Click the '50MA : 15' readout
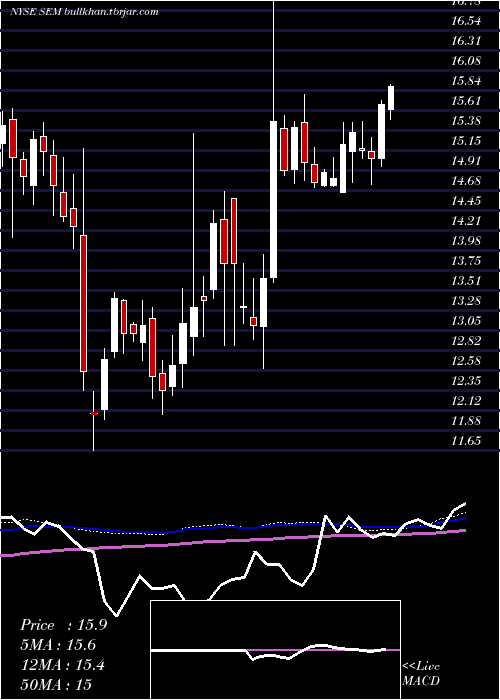This screenshot has height=700, width=500. (x=56, y=685)
